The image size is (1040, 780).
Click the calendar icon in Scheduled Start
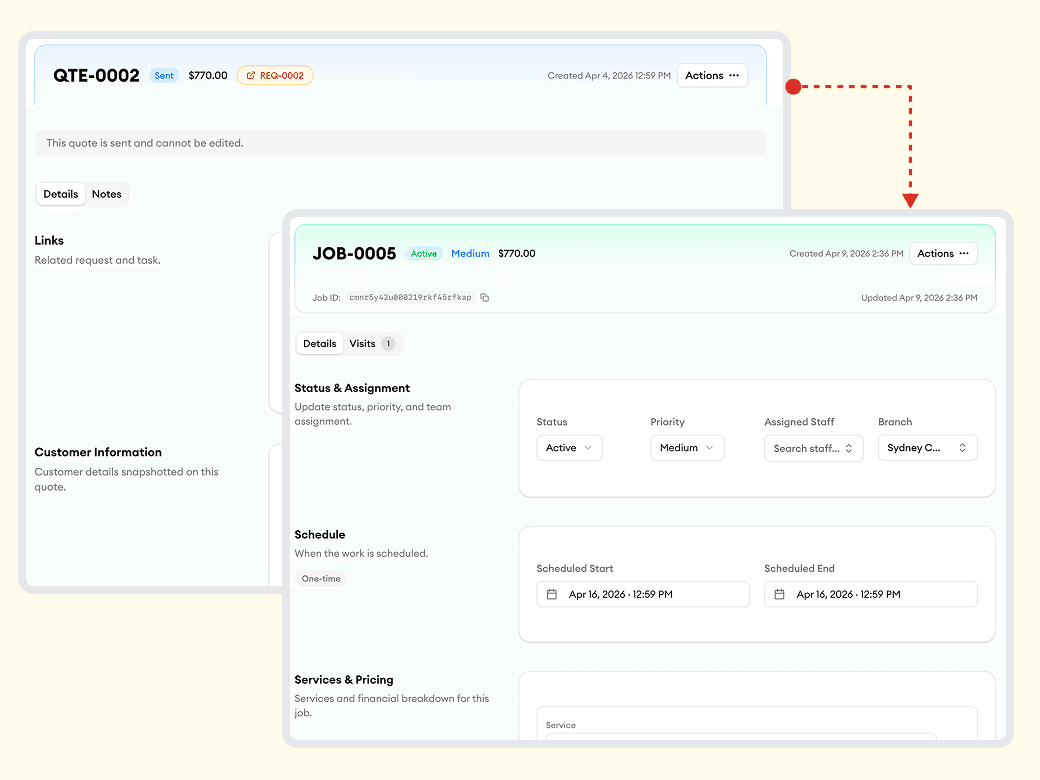click(552, 594)
